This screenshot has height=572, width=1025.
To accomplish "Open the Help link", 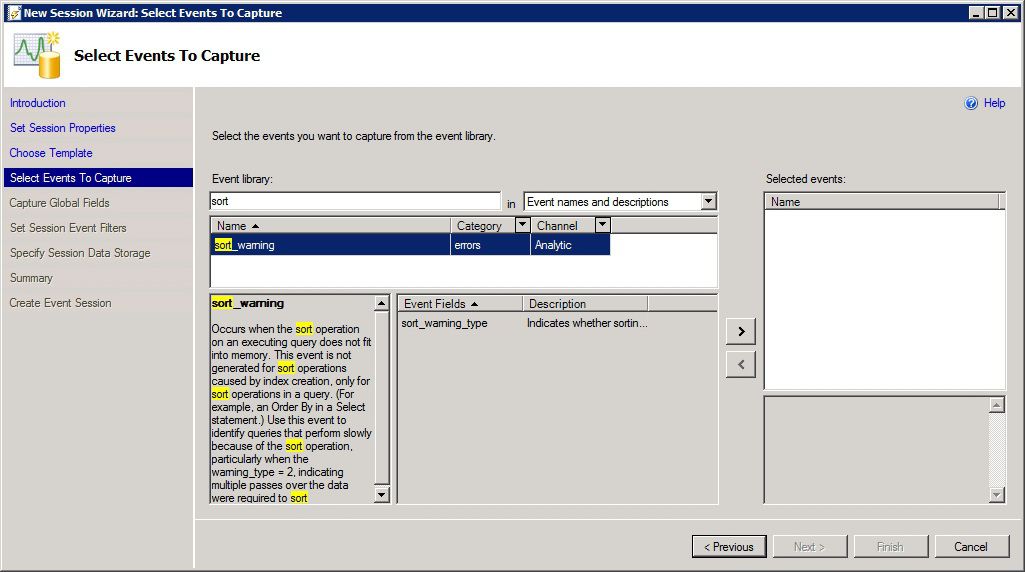I will click(994, 103).
